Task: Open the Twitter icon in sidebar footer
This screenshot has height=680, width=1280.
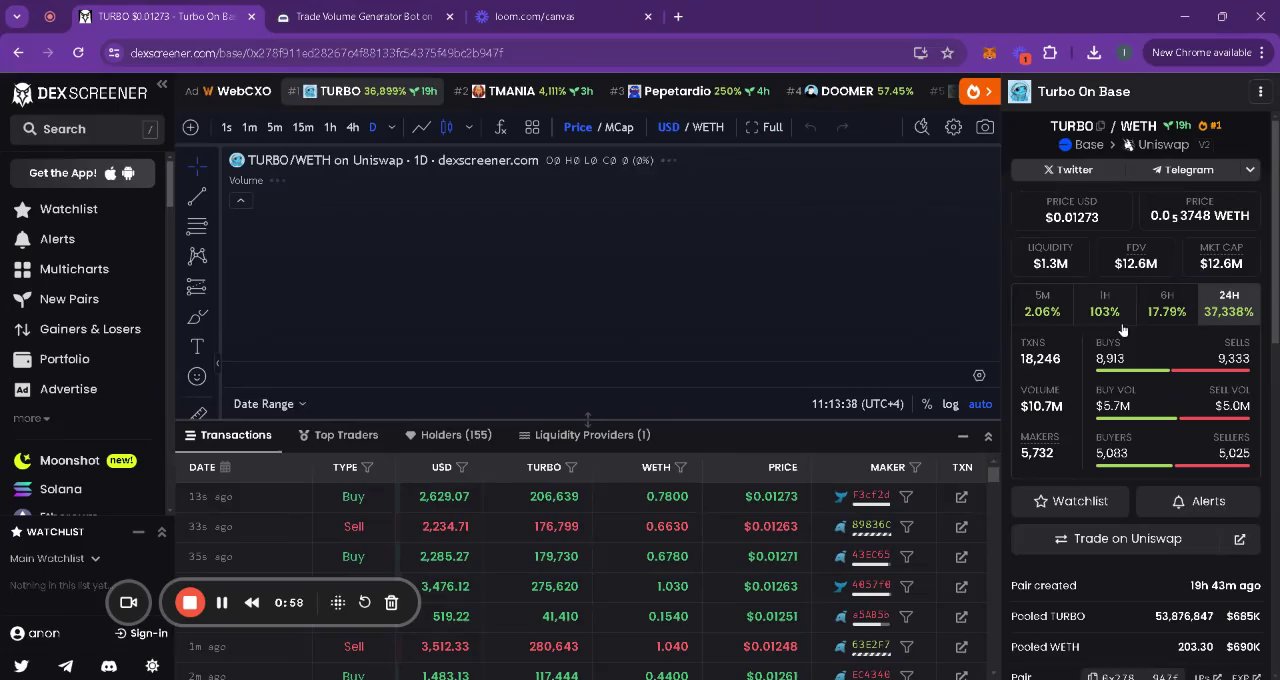Action: click(21, 665)
